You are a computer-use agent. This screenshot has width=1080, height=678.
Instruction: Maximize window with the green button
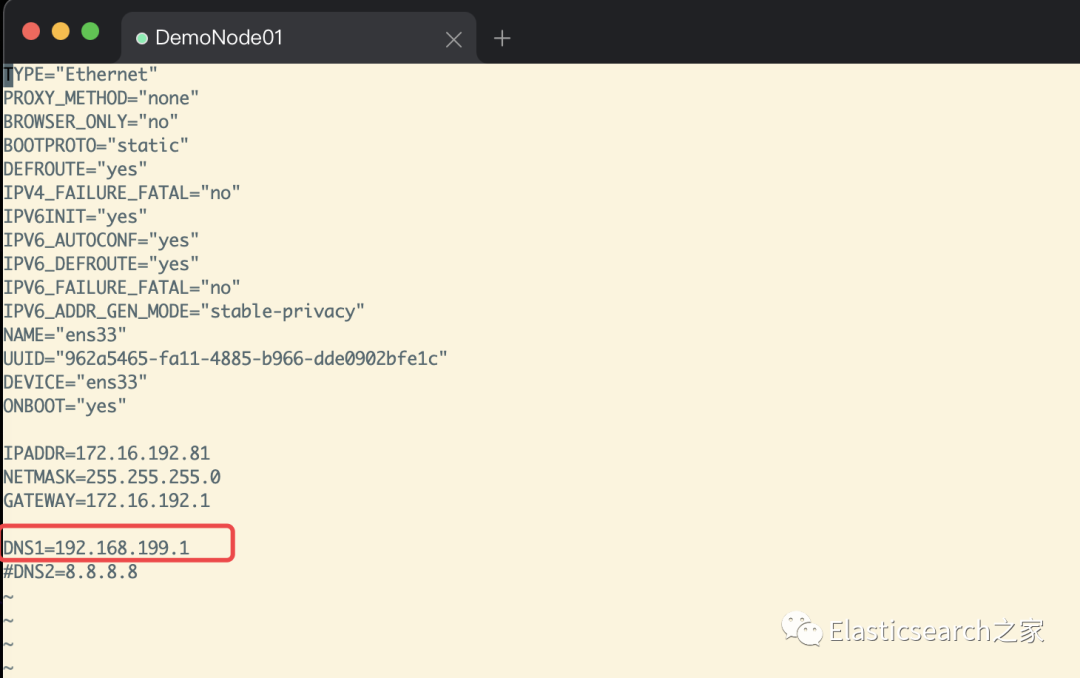tap(90, 31)
